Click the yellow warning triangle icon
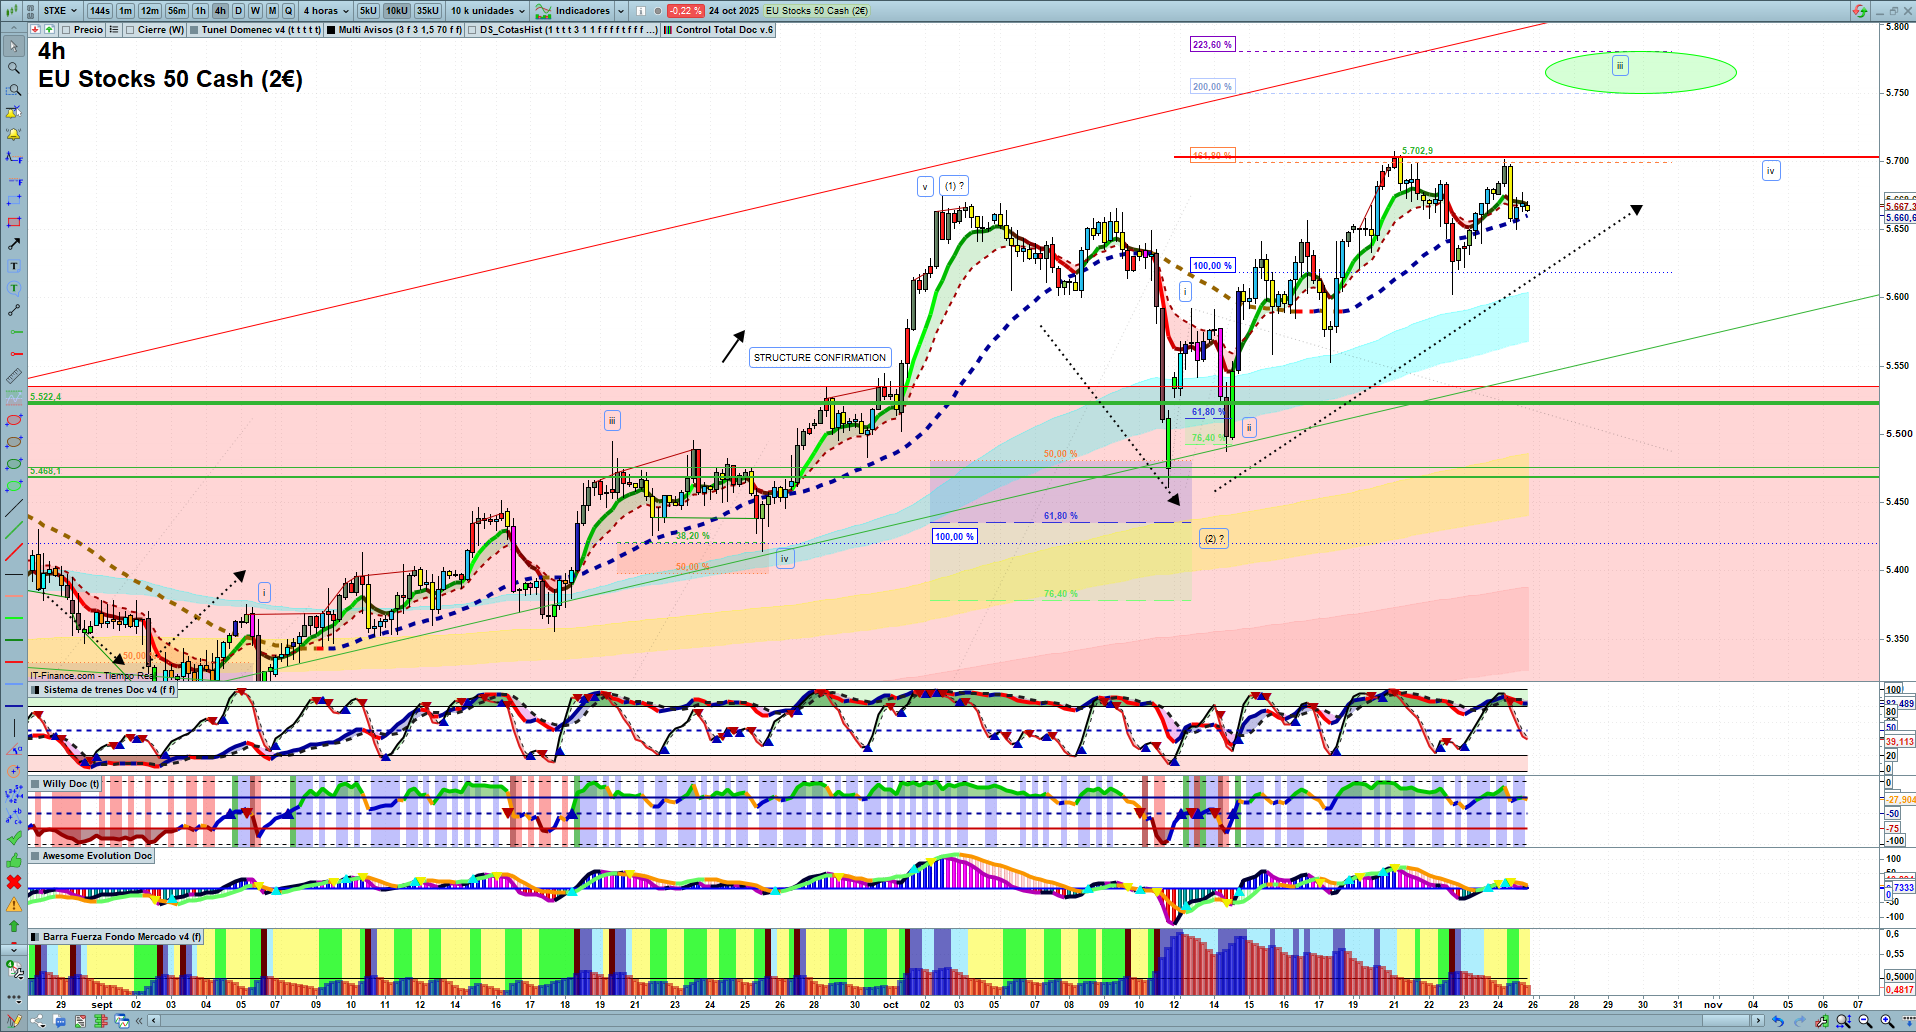This screenshot has width=1916, height=1032. point(14,904)
